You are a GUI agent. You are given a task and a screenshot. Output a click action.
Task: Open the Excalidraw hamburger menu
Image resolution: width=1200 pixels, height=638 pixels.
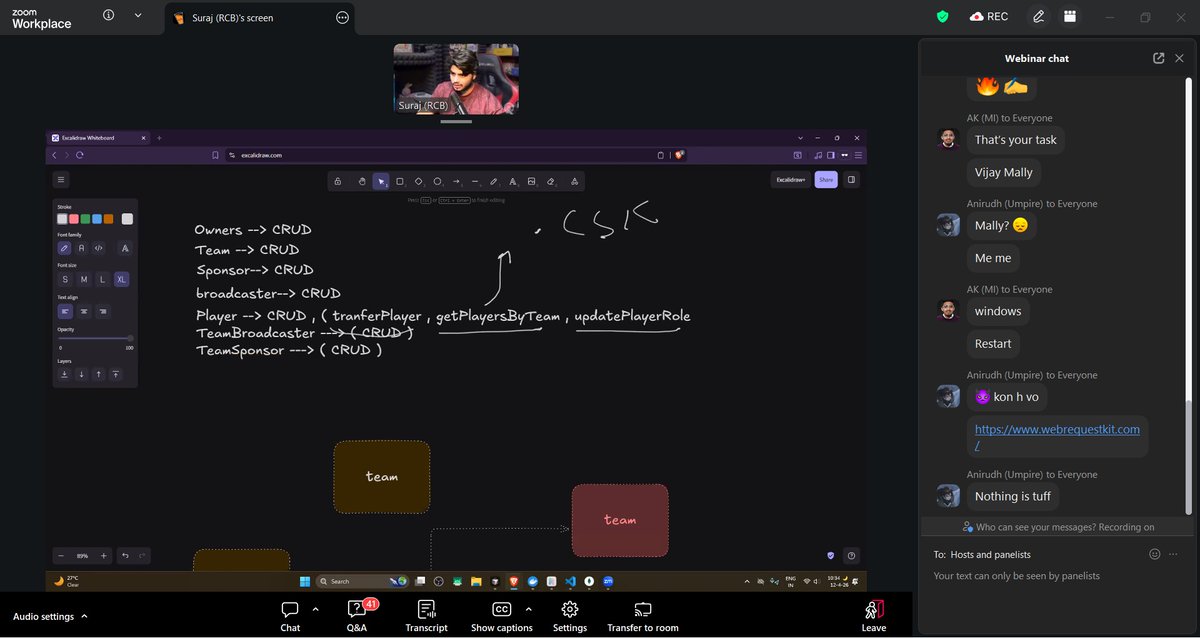tap(60, 179)
